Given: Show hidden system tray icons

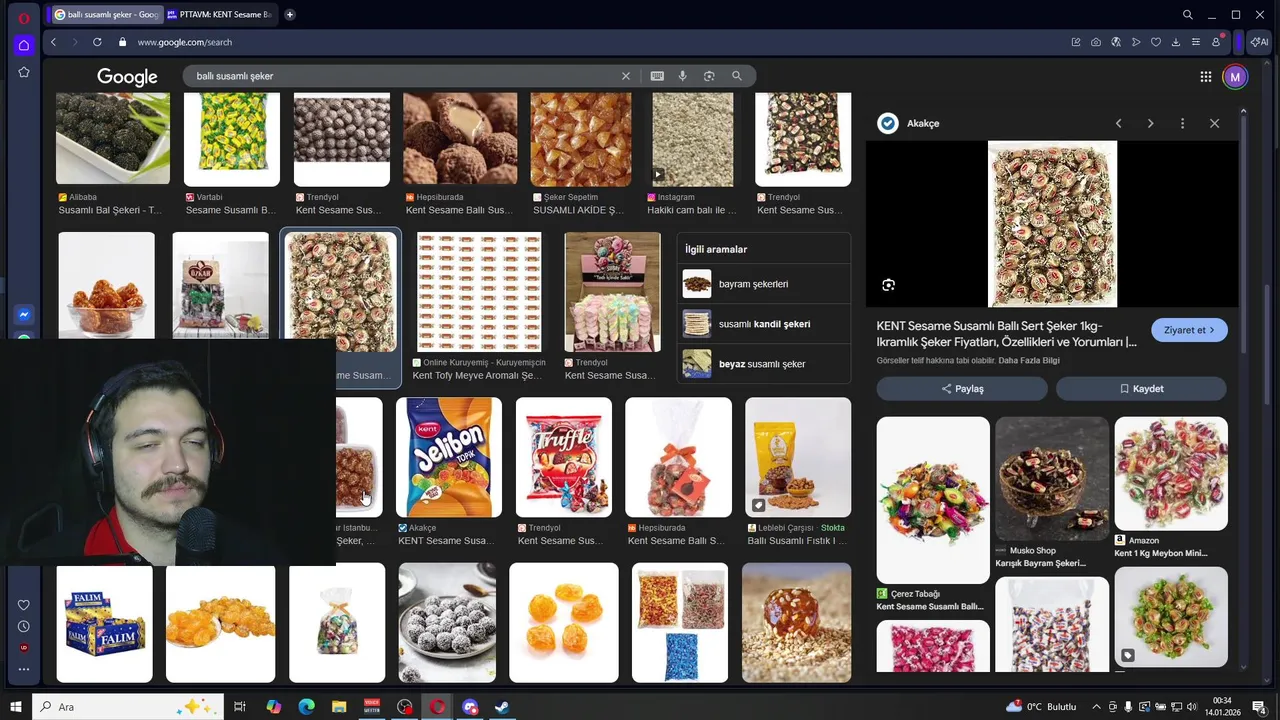Looking at the screenshot, I should (1097, 707).
